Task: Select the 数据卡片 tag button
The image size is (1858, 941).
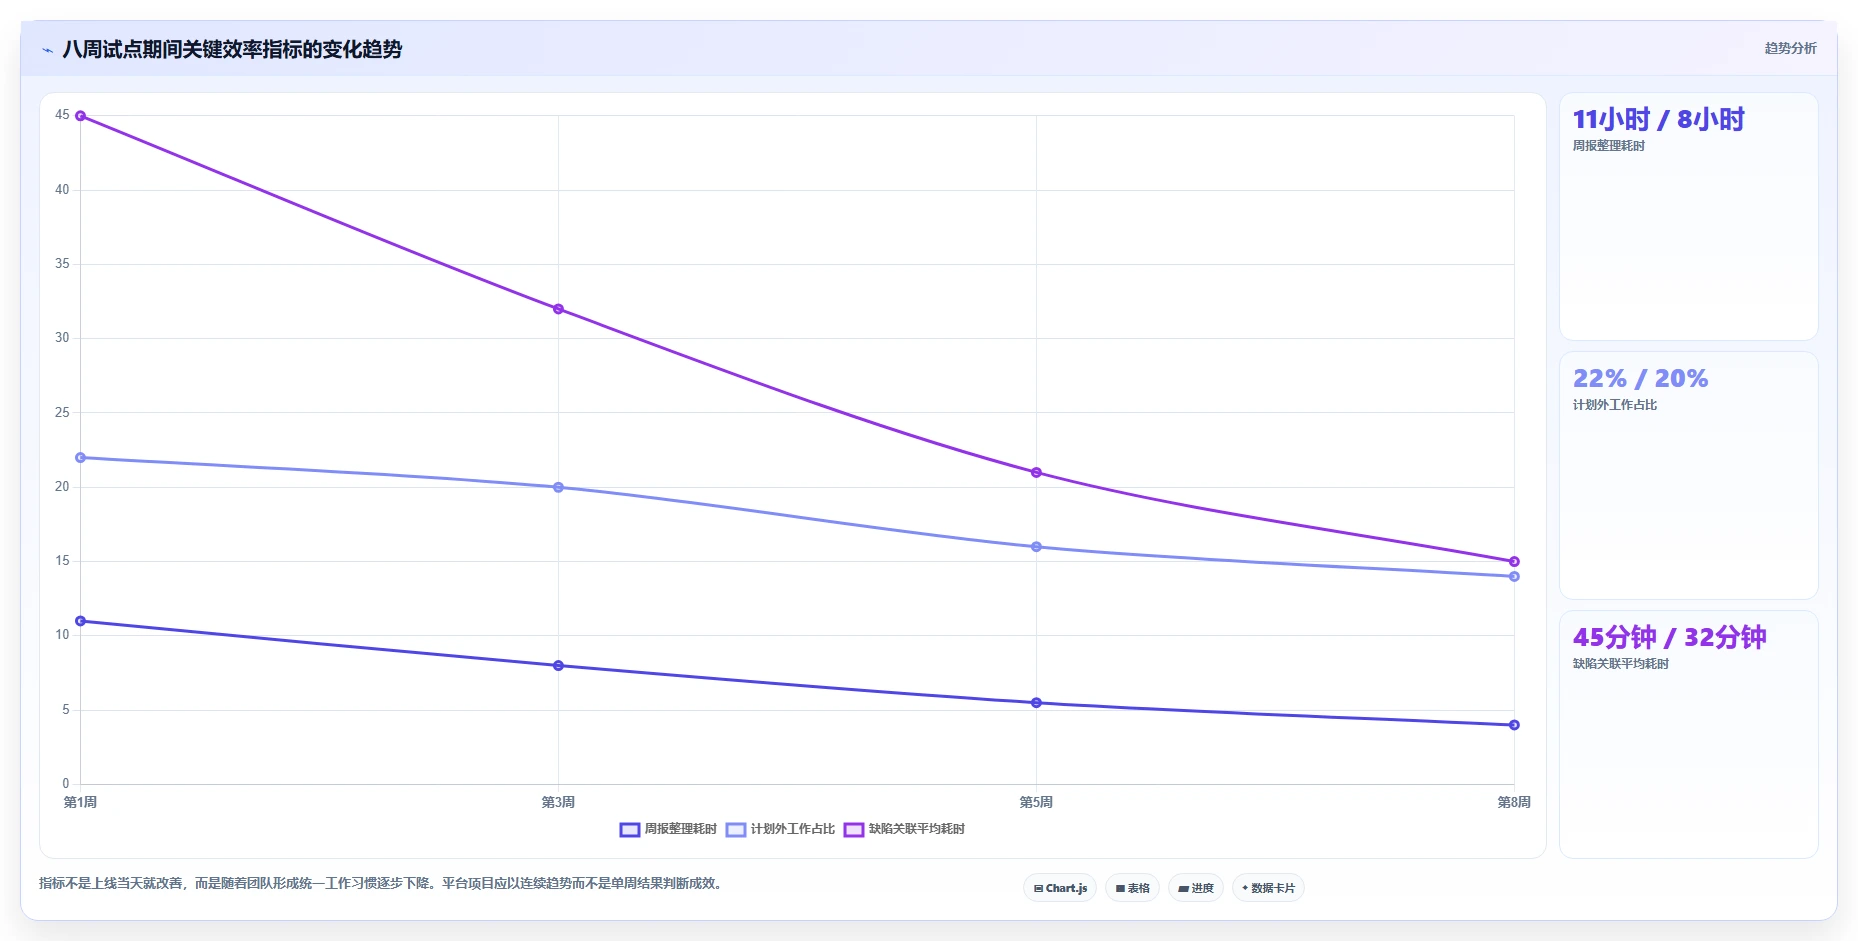Action: coord(1268,888)
